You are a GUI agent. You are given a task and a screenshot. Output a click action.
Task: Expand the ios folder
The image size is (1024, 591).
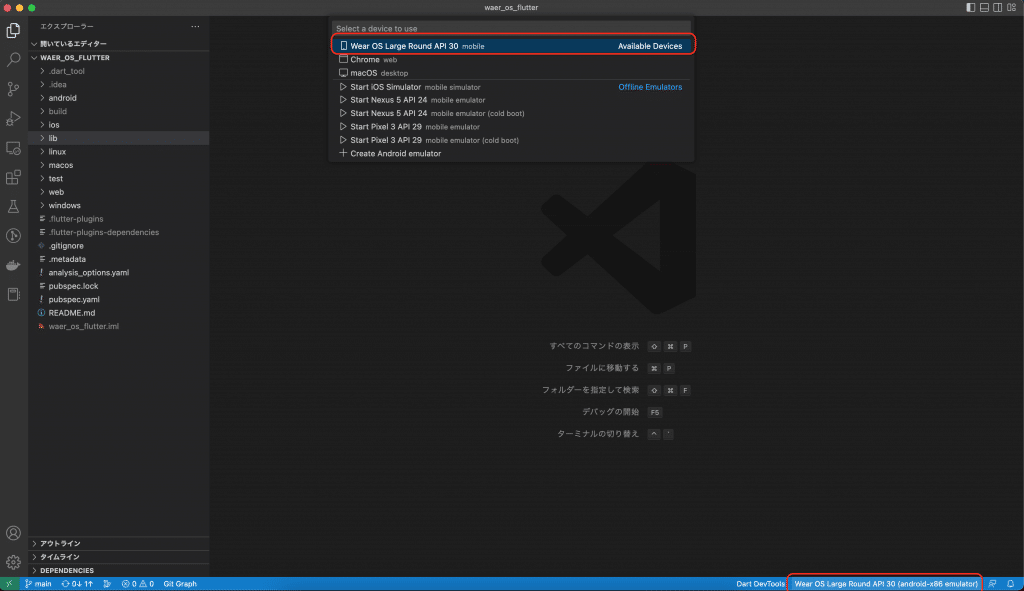click(119, 125)
